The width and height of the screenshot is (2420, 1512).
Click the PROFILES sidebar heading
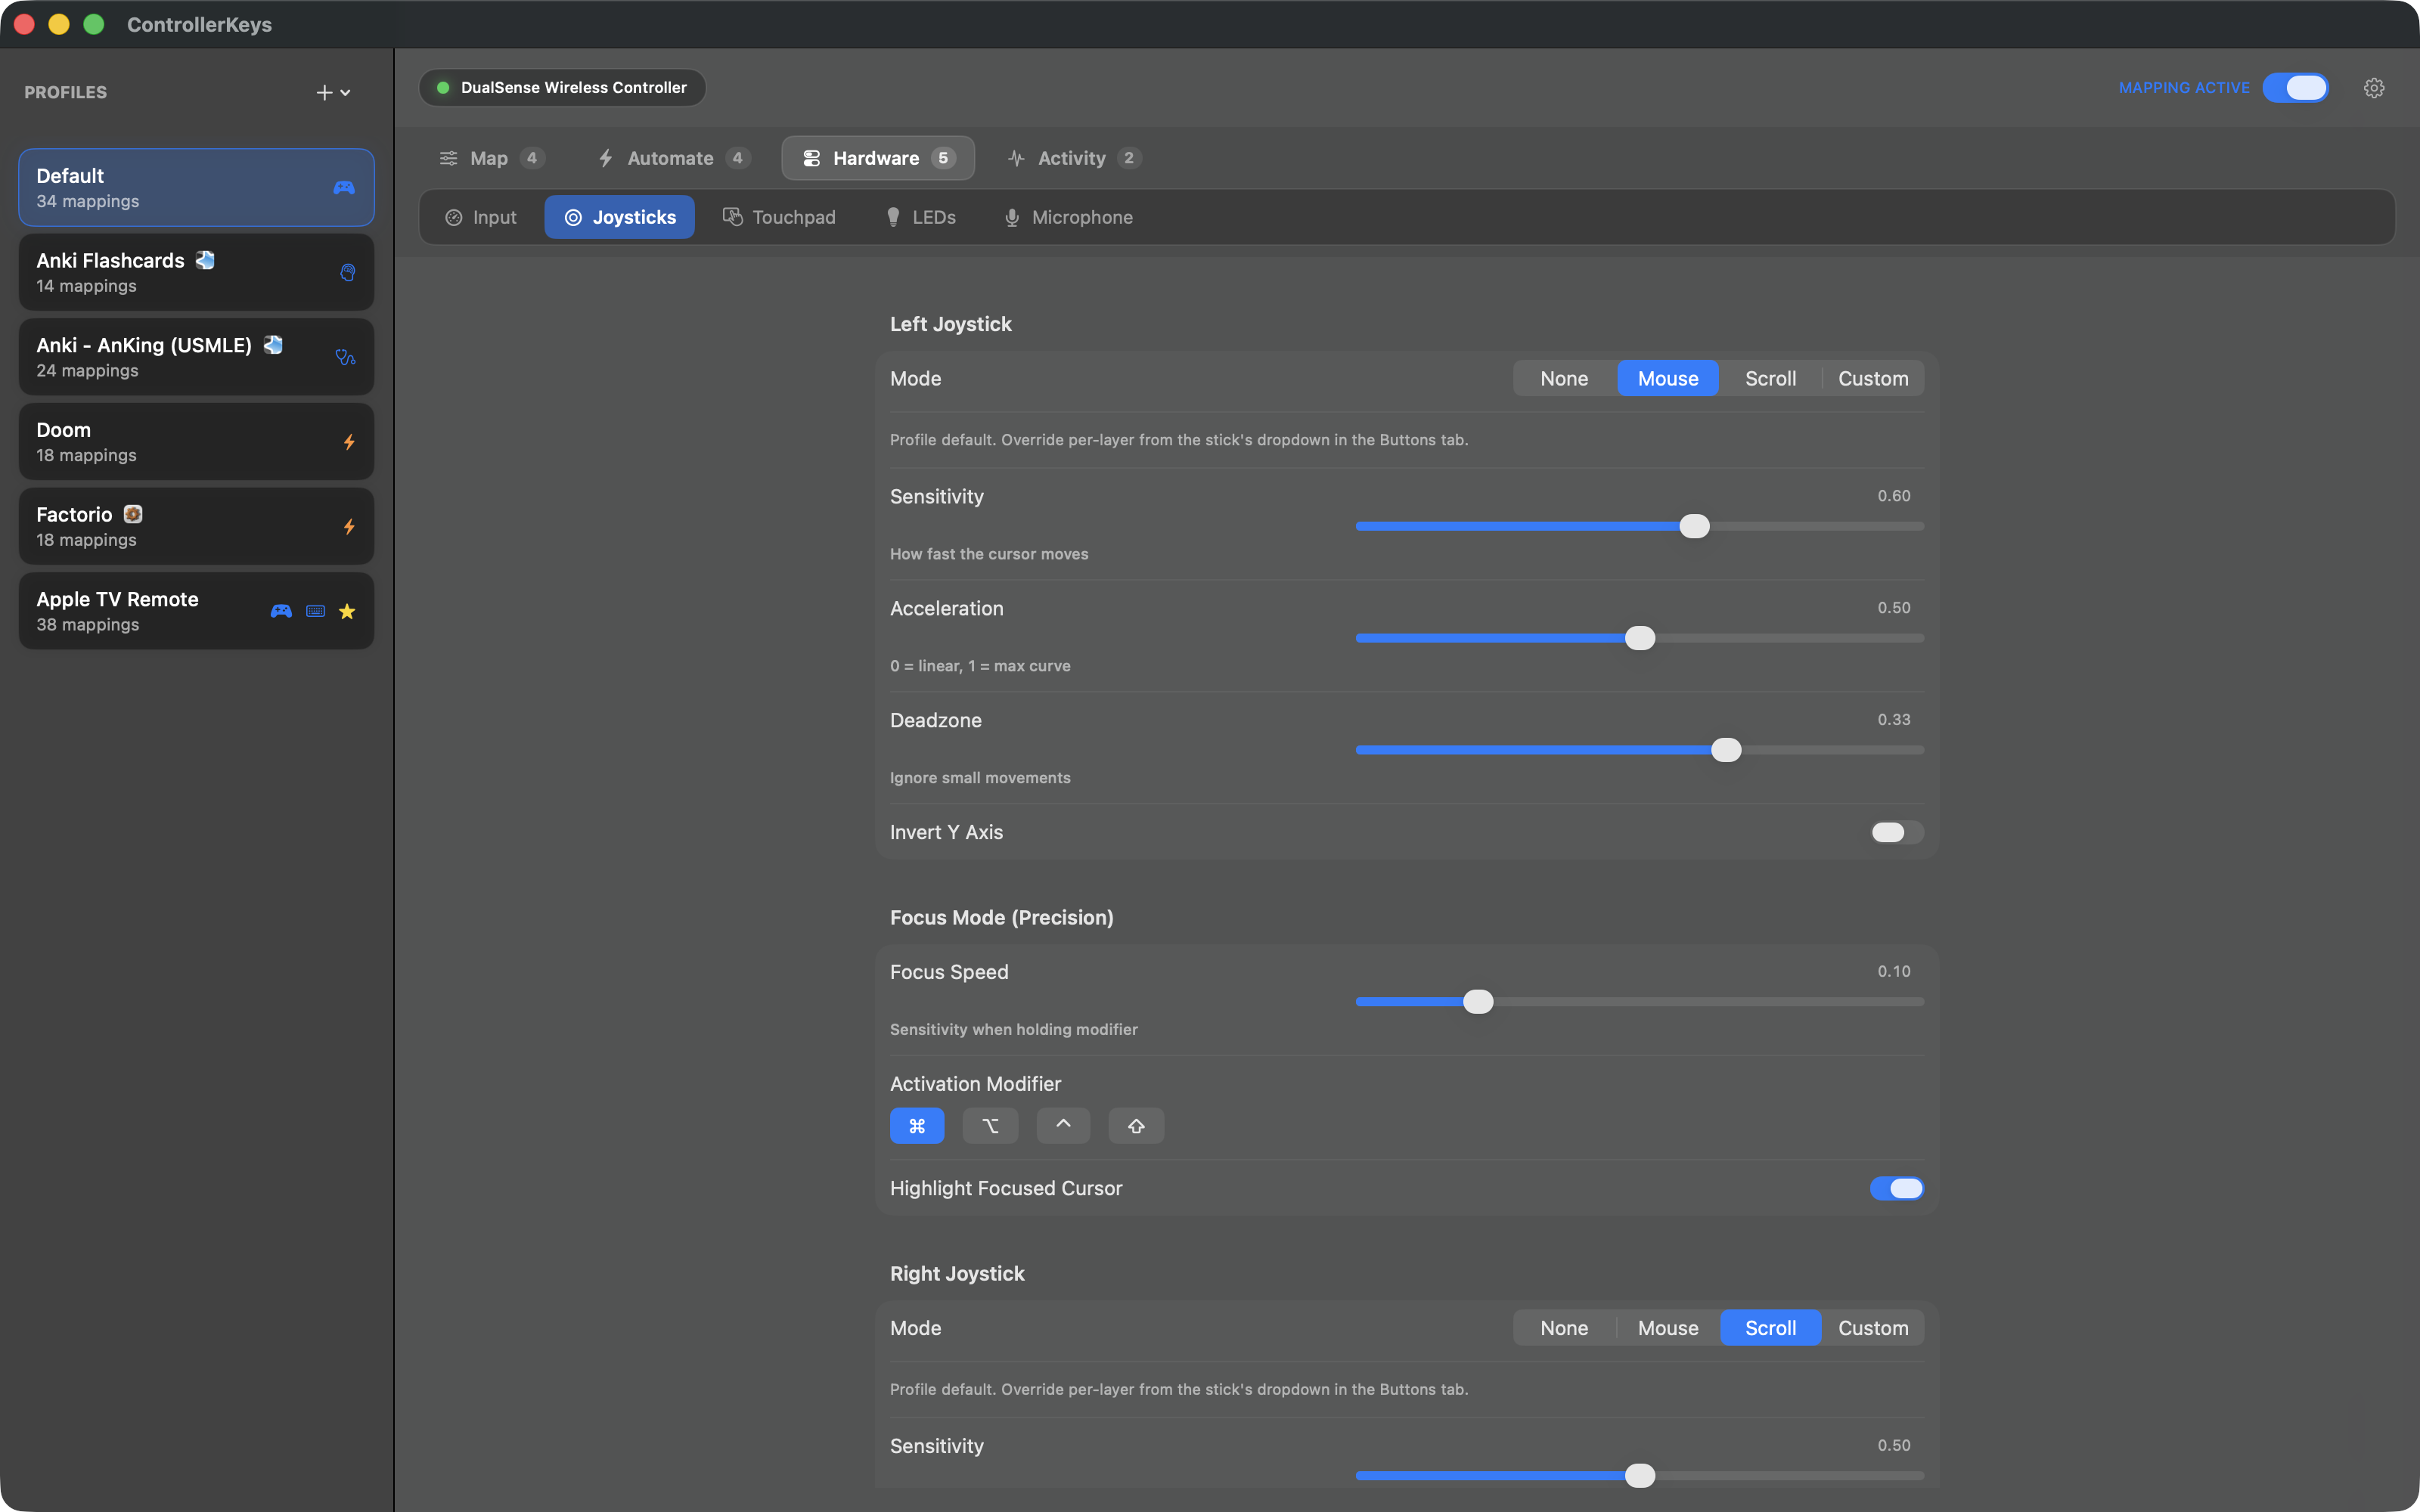(x=66, y=92)
